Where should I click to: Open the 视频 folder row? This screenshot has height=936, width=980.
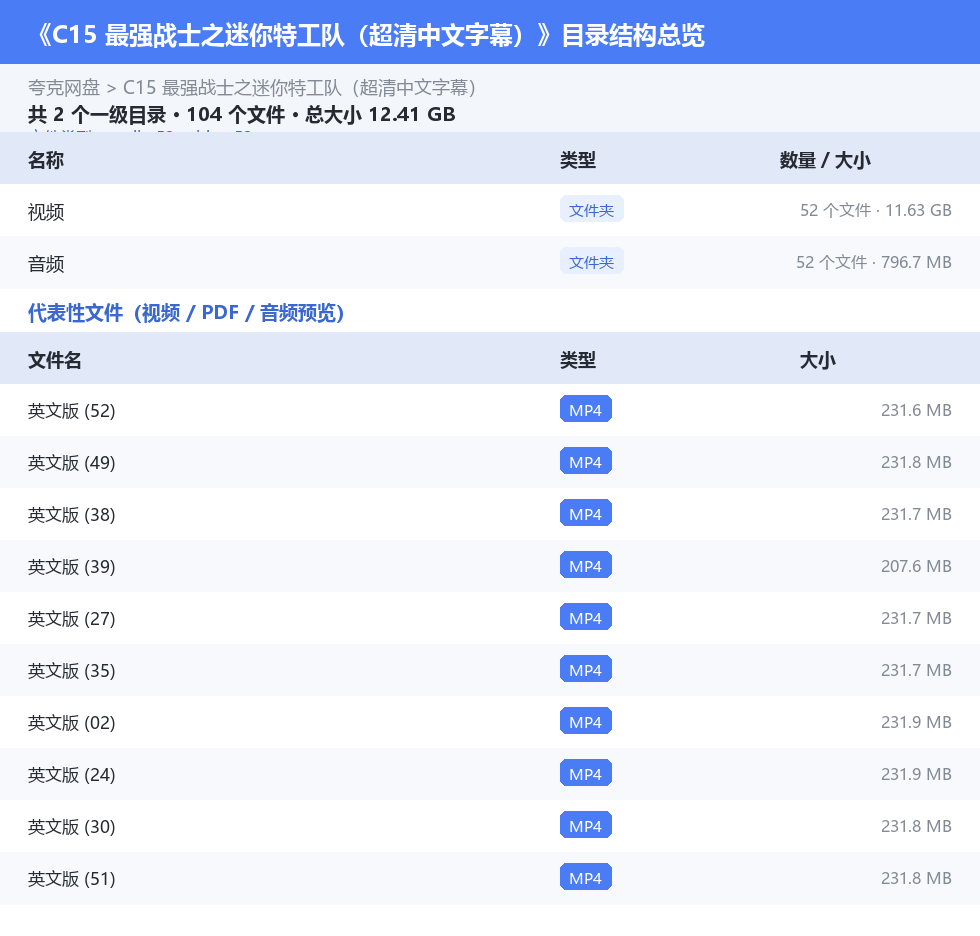point(490,211)
